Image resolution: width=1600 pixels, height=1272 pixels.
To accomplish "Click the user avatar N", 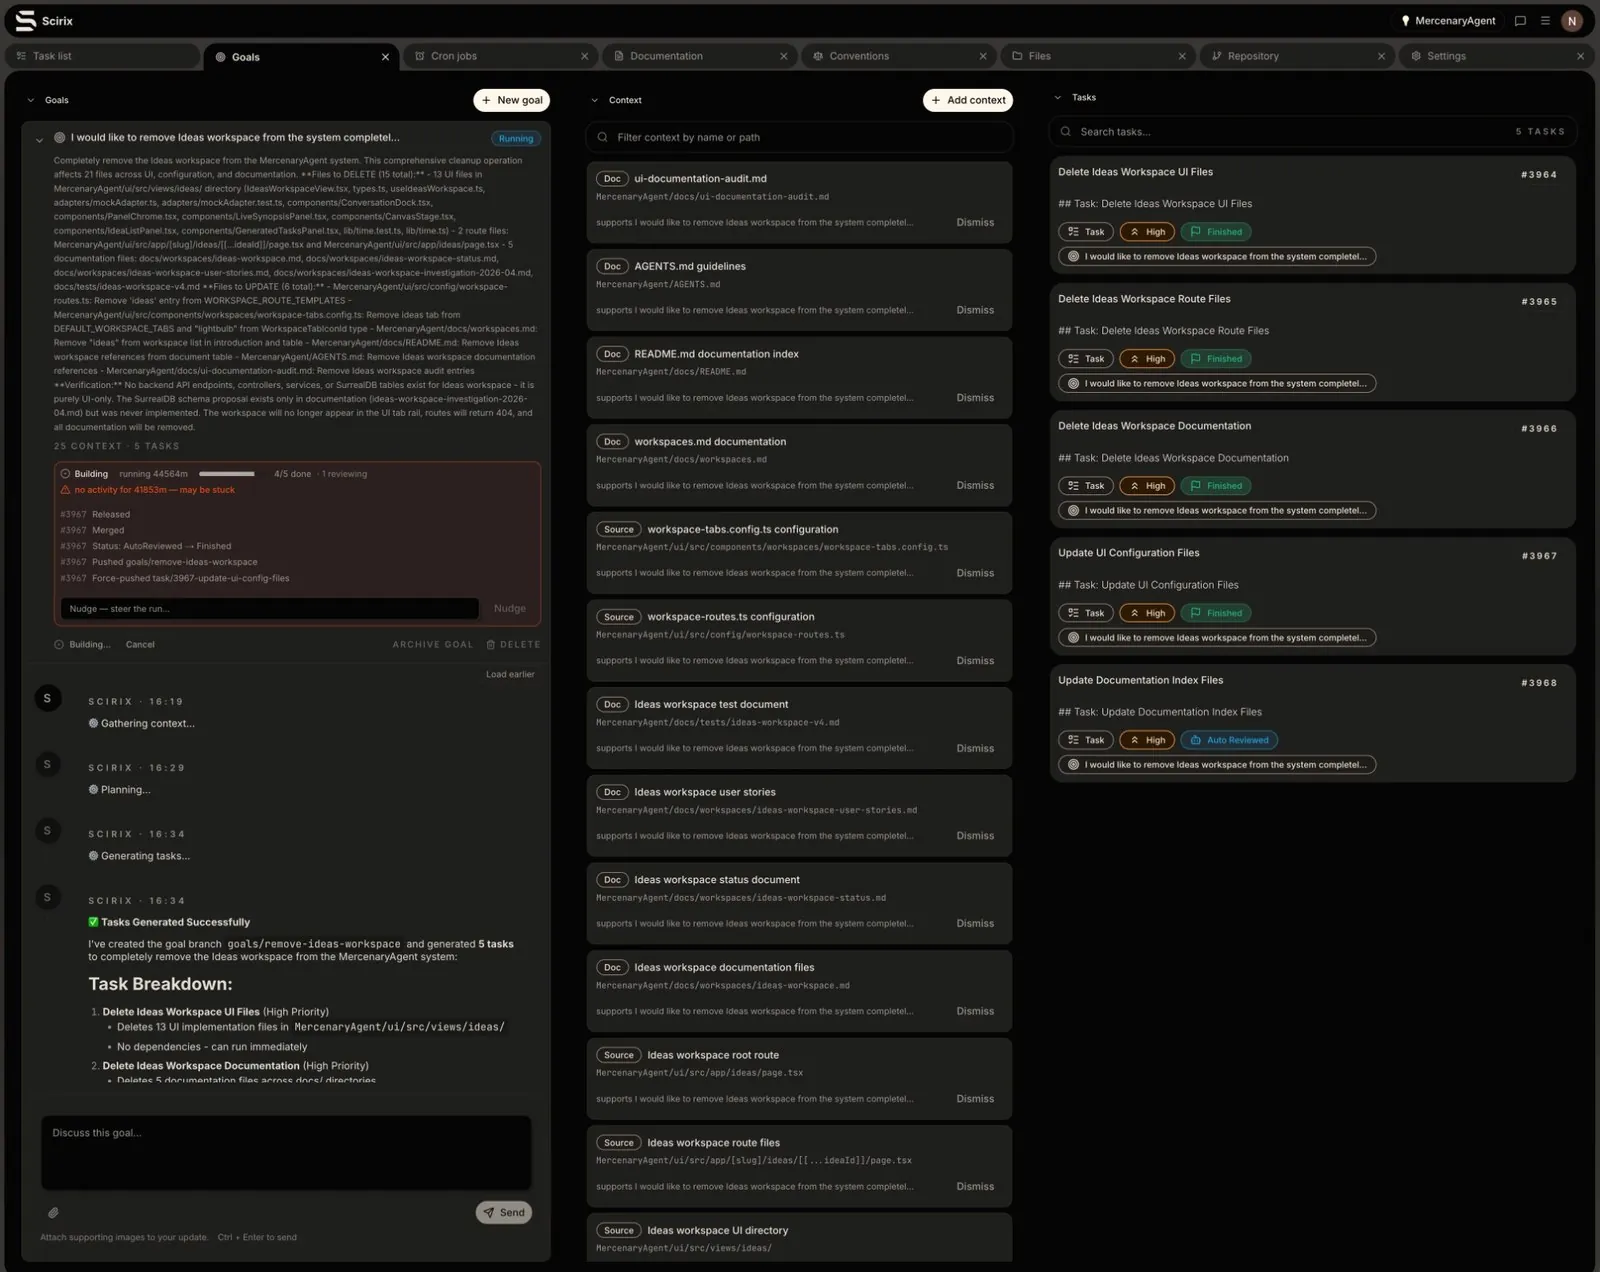I will 1572,21.
